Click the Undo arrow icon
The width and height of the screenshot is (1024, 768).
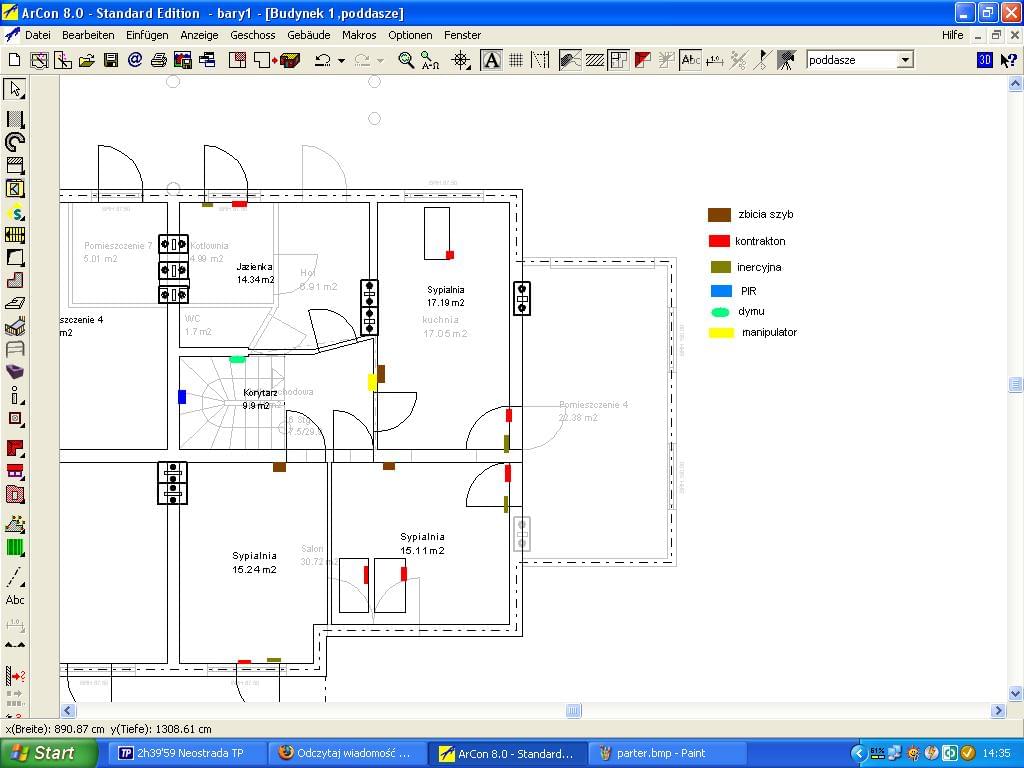[x=323, y=60]
